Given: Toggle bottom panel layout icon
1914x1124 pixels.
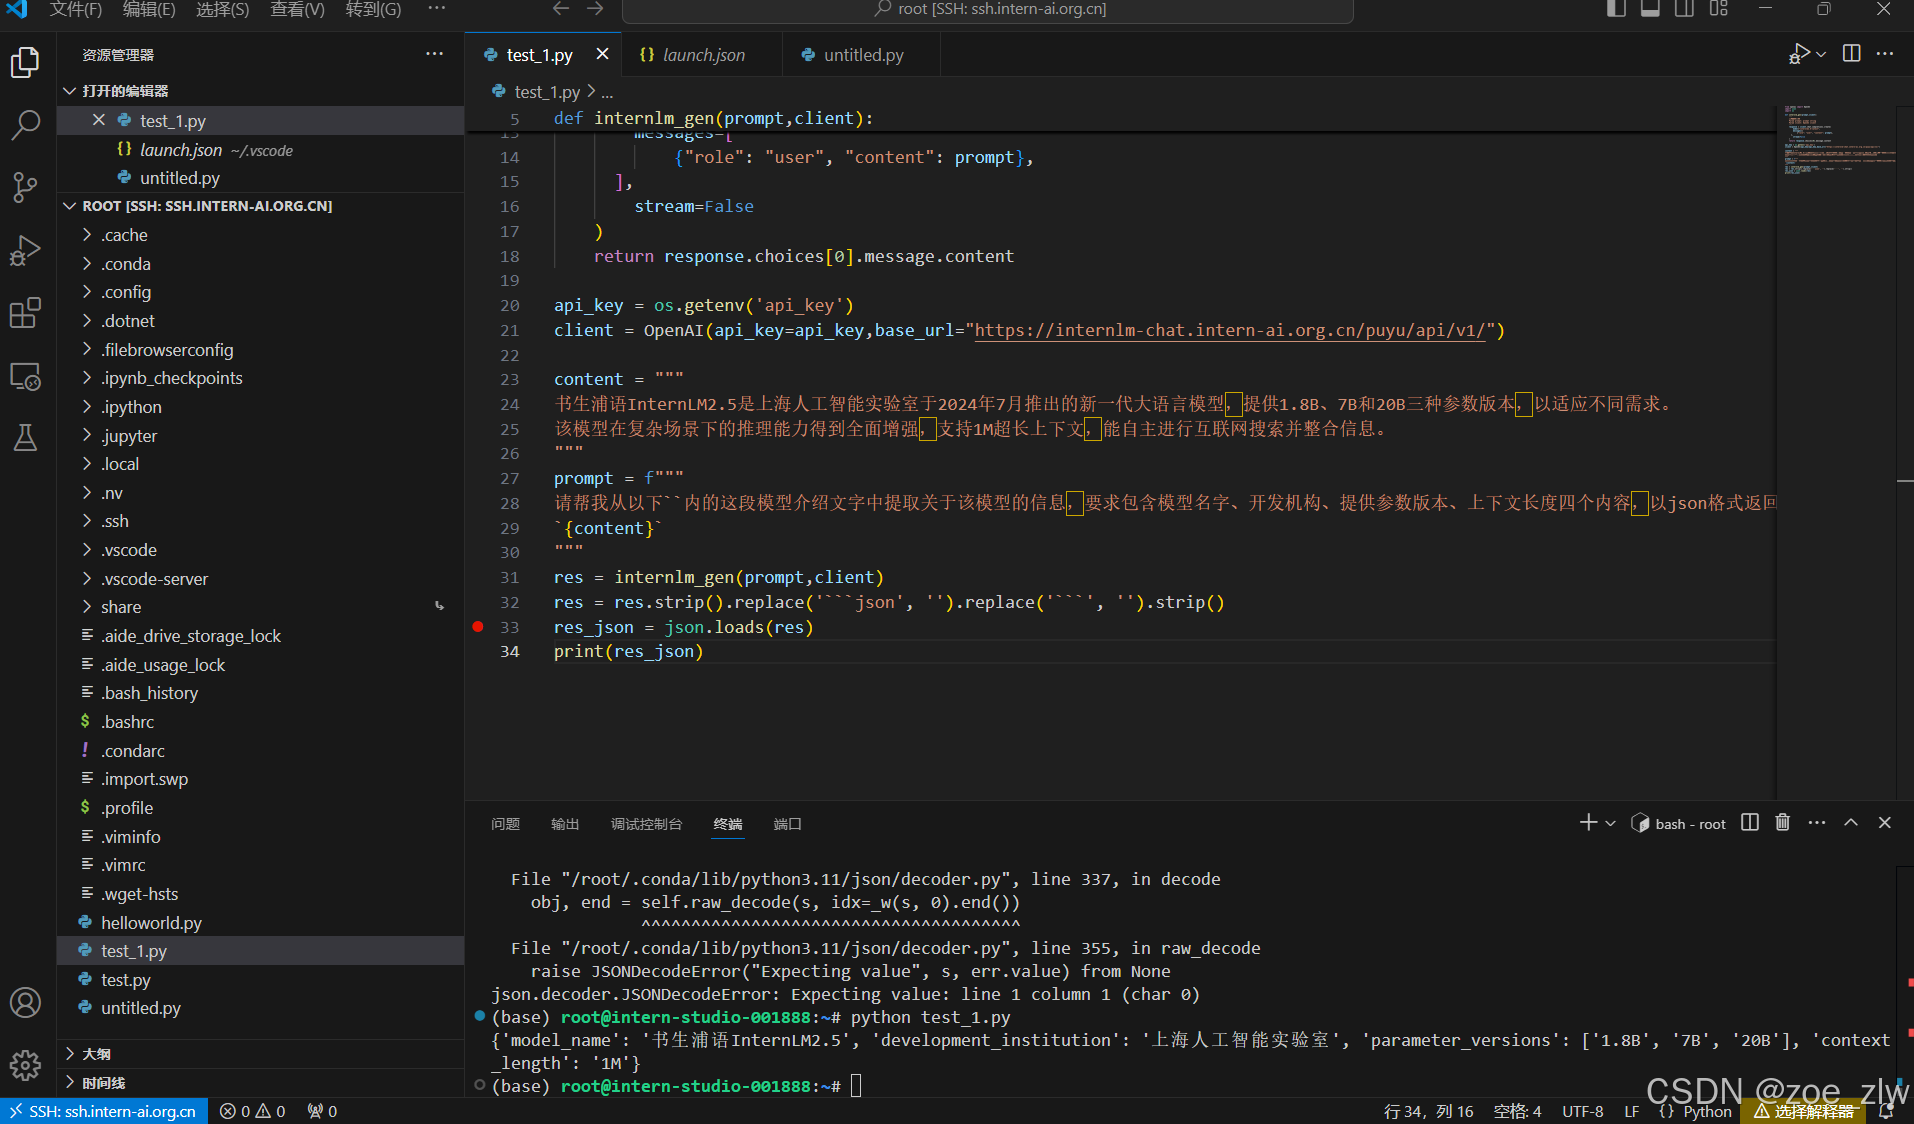Looking at the screenshot, I should pyautogui.click(x=1650, y=9).
